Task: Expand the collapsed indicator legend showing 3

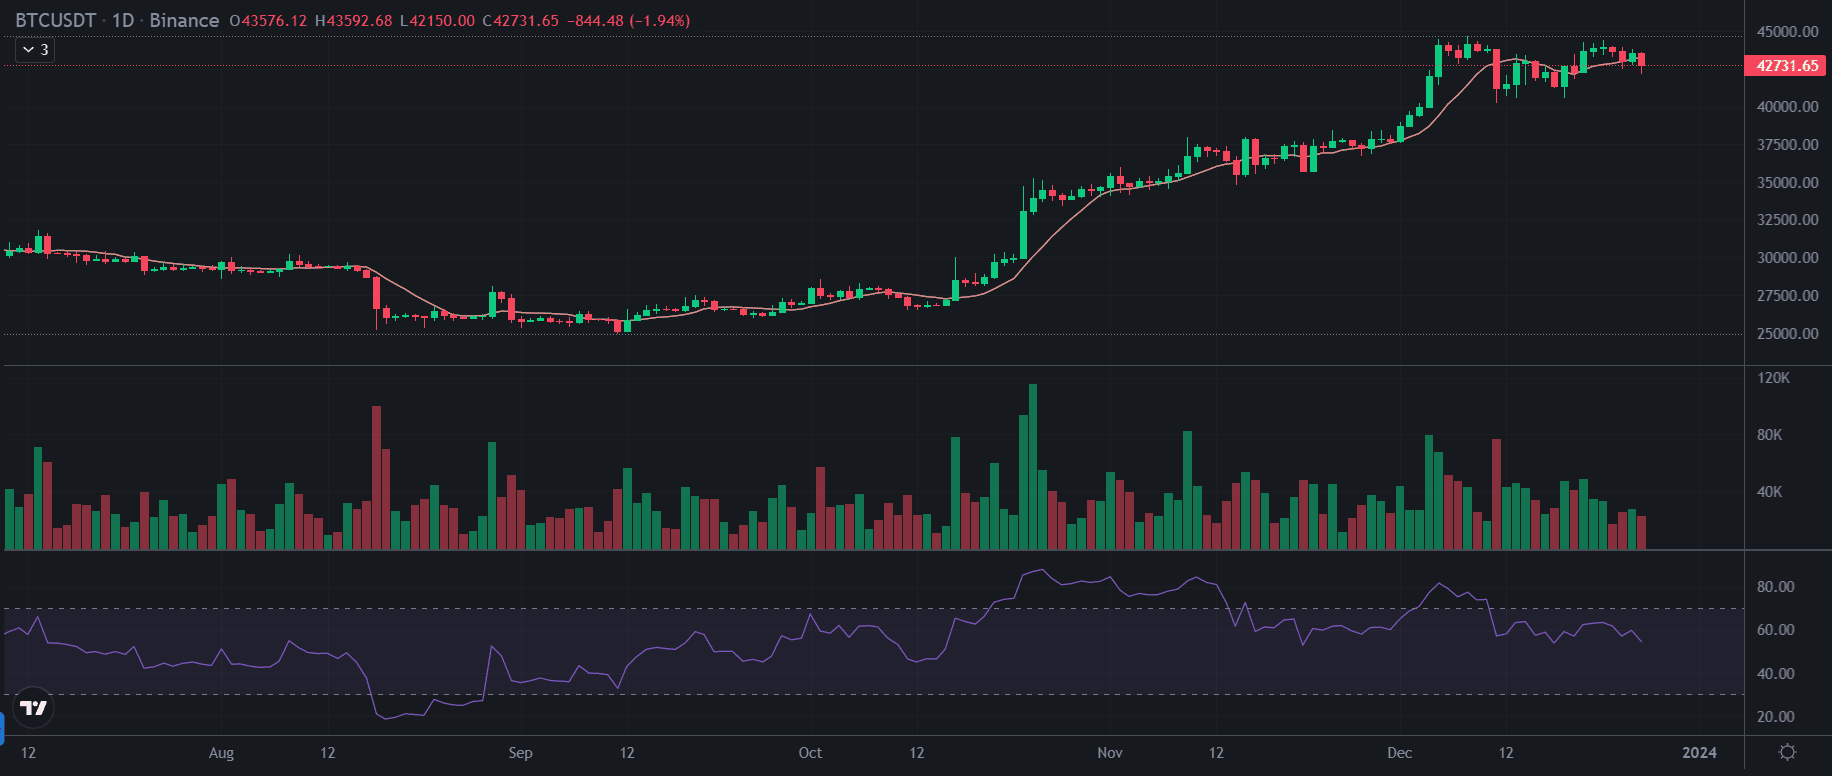Action: coord(35,49)
